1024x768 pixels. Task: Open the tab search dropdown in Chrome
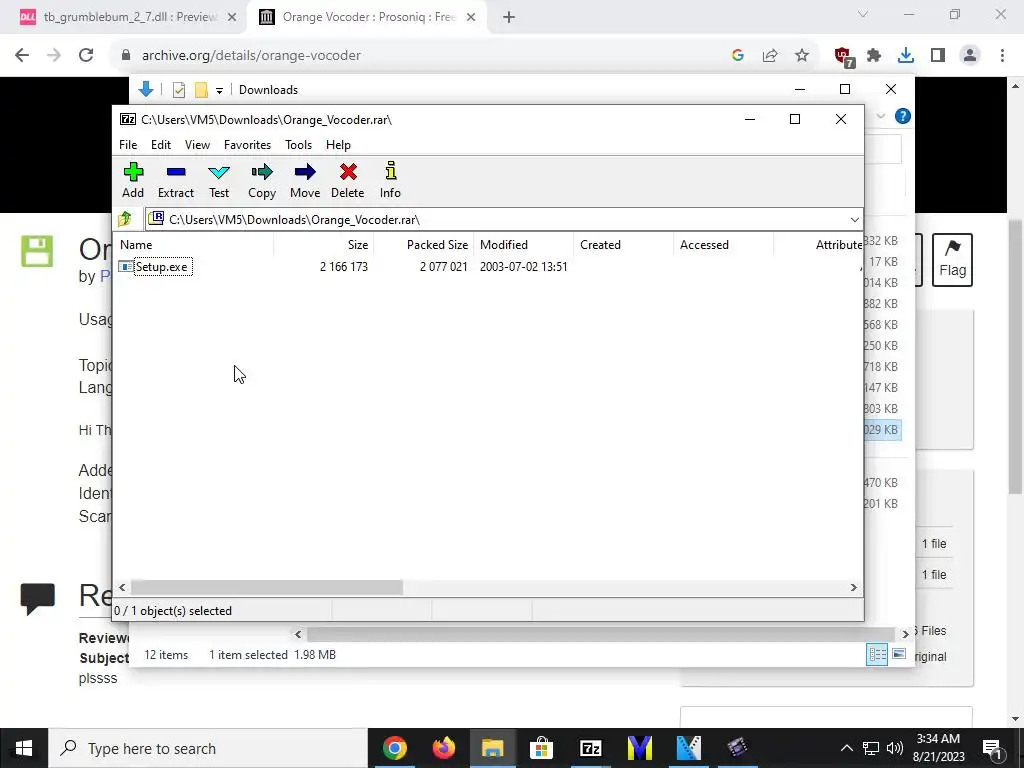(x=863, y=14)
